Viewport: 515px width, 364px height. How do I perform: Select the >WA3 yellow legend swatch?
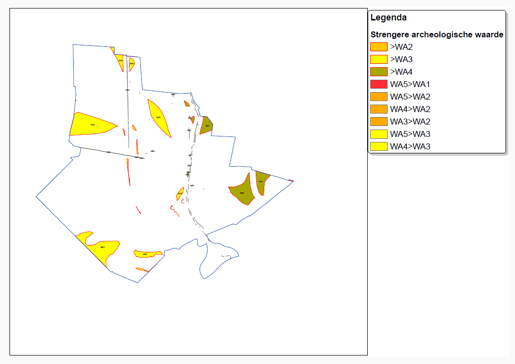point(379,59)
